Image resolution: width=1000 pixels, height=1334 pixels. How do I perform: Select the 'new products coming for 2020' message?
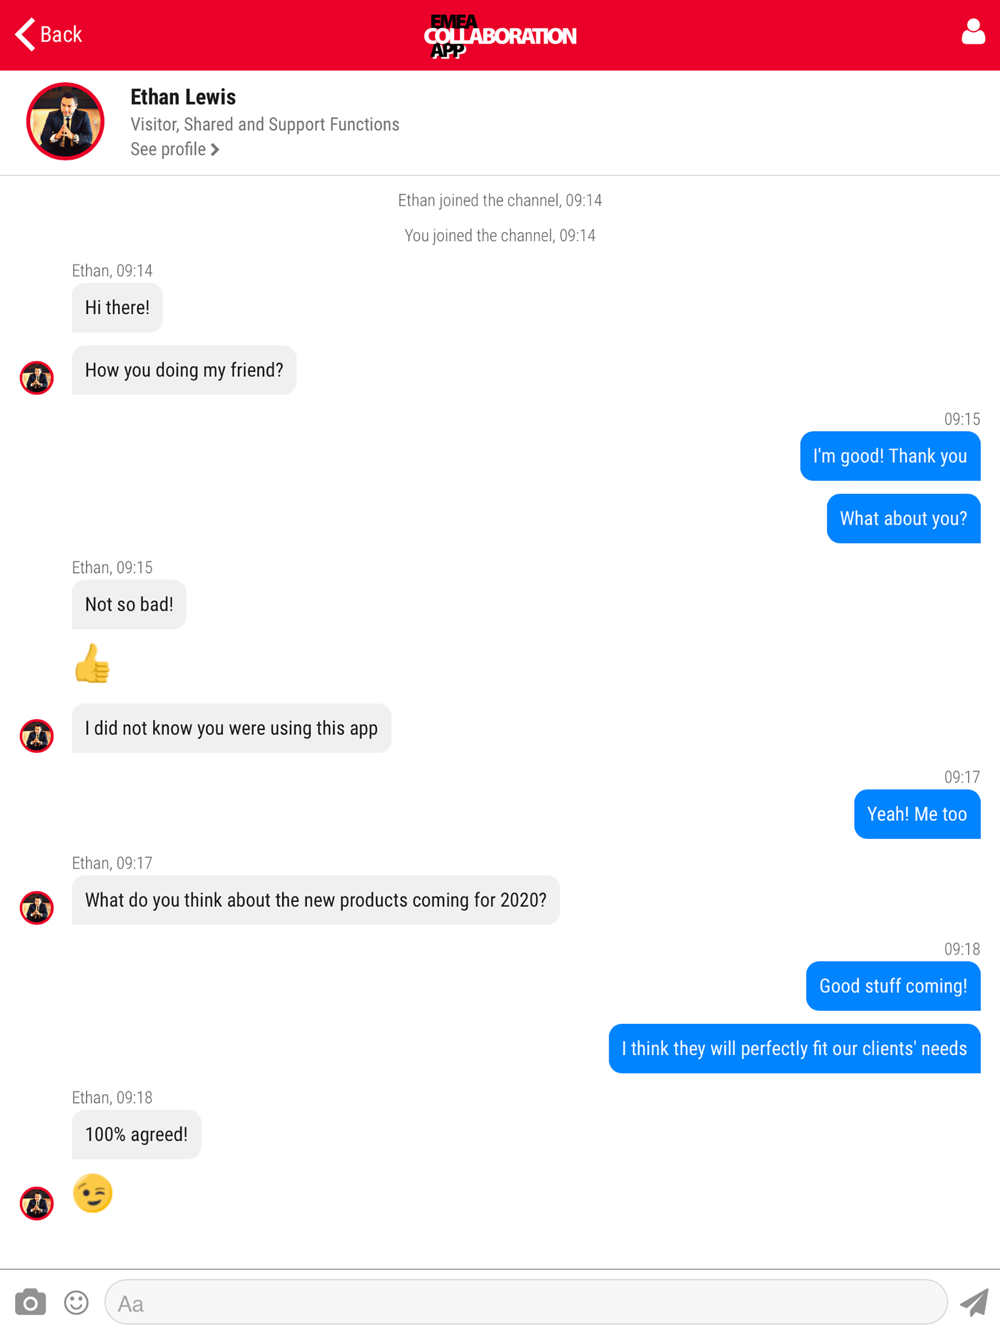pos(316,900)
